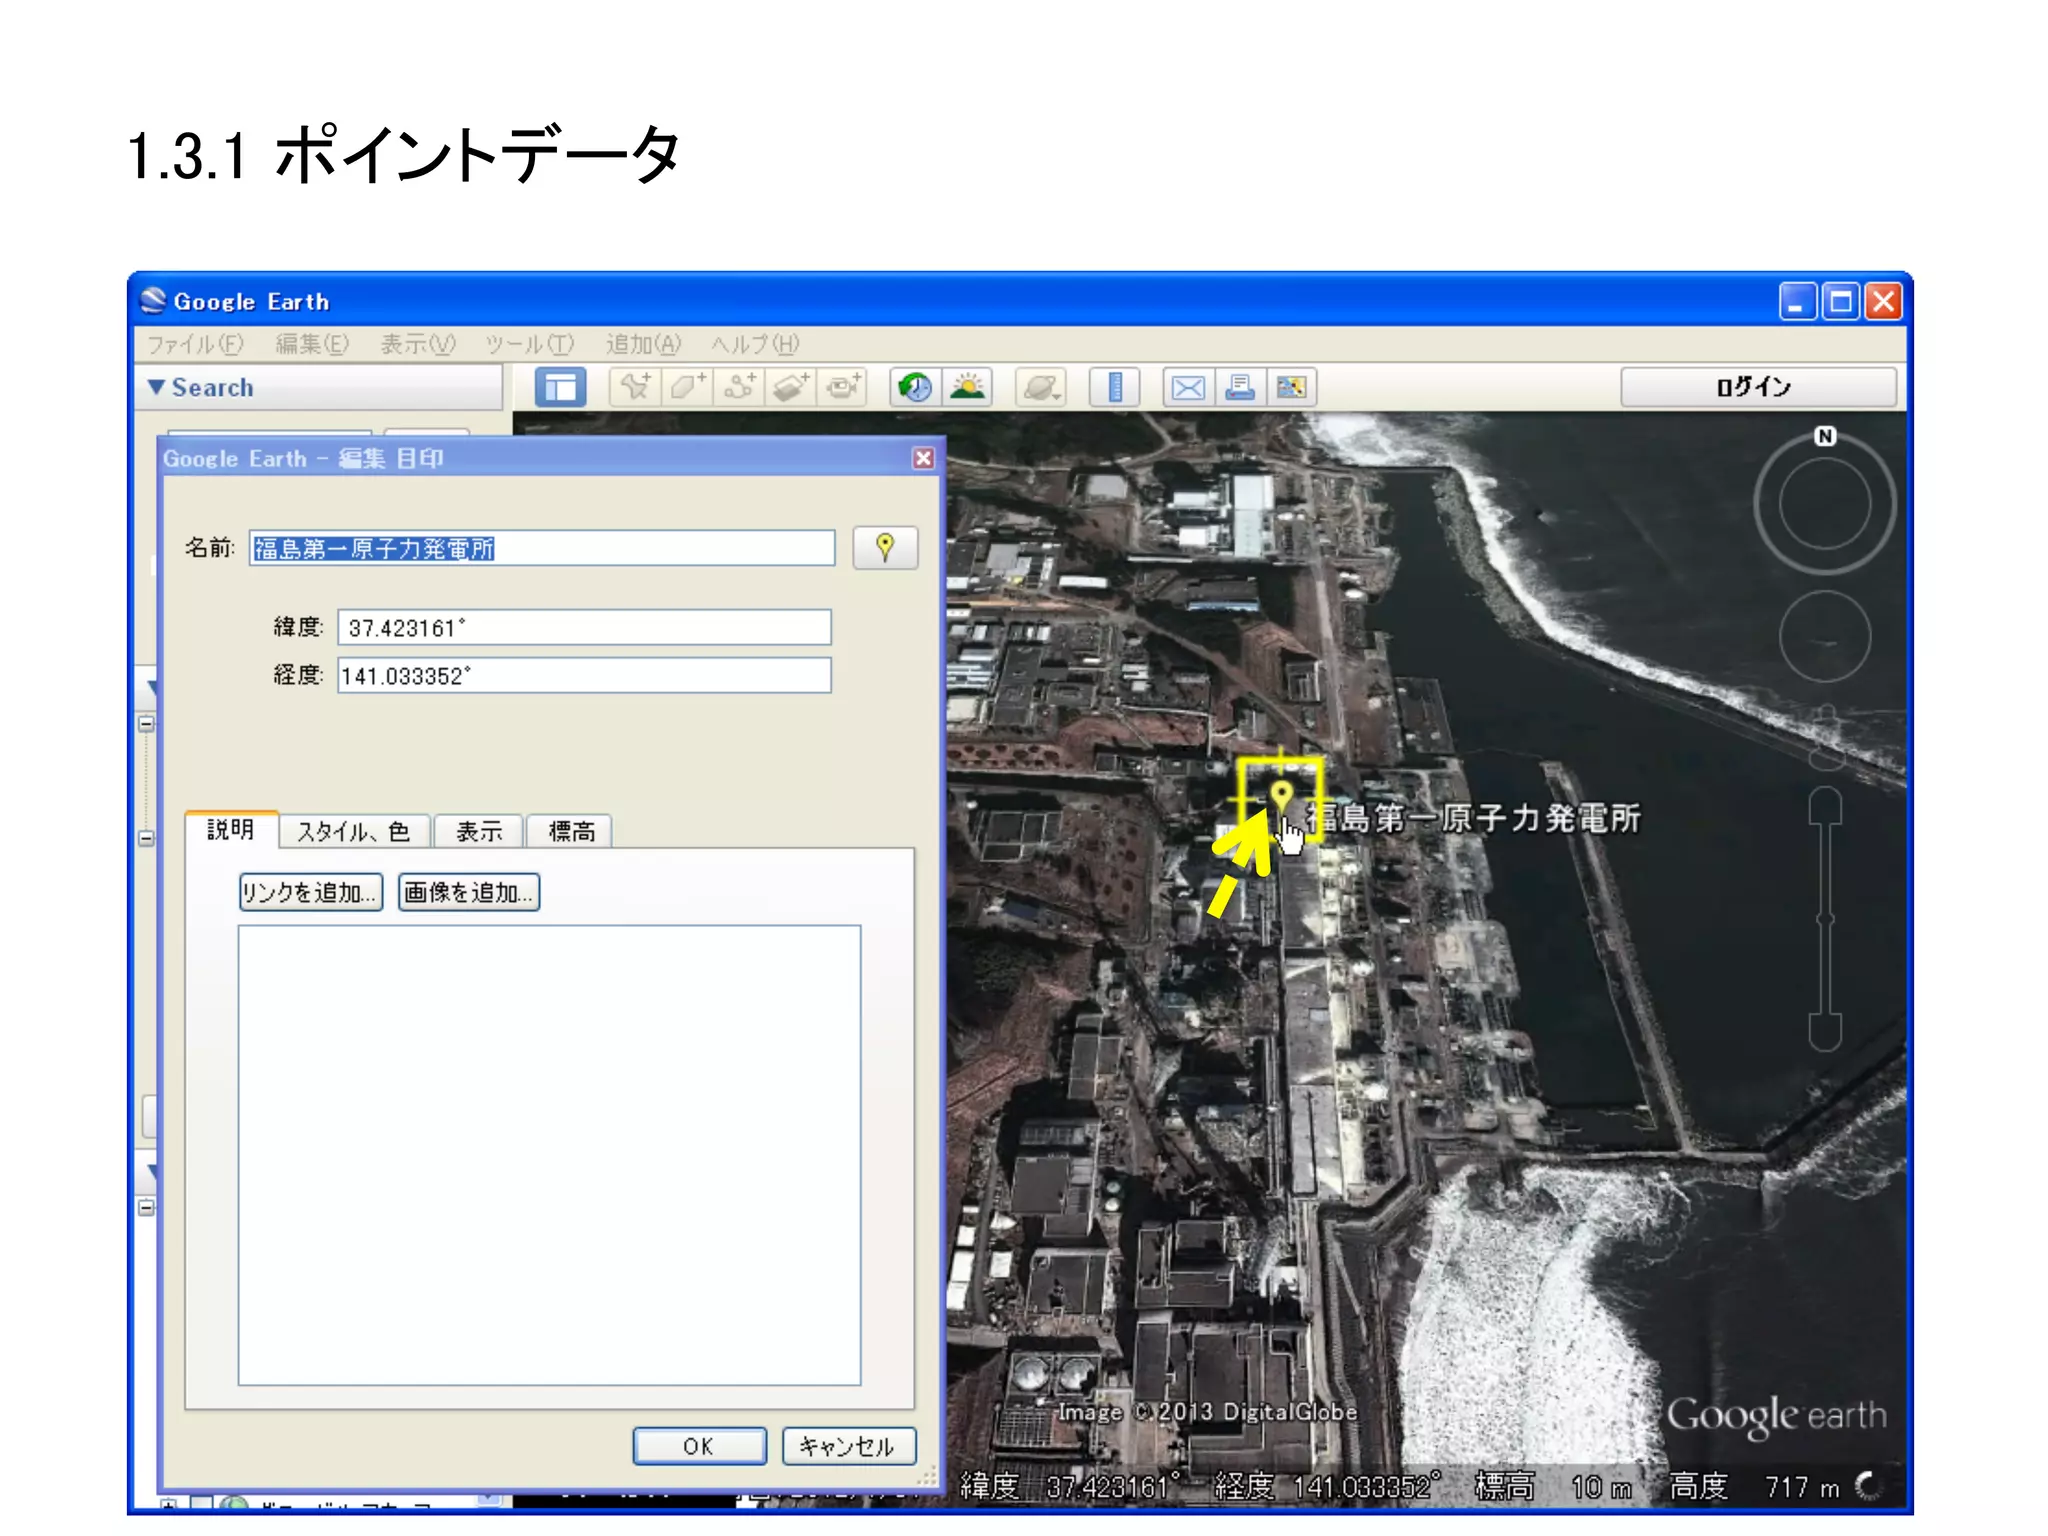Click the Email envelope icon

point(1188,387)
